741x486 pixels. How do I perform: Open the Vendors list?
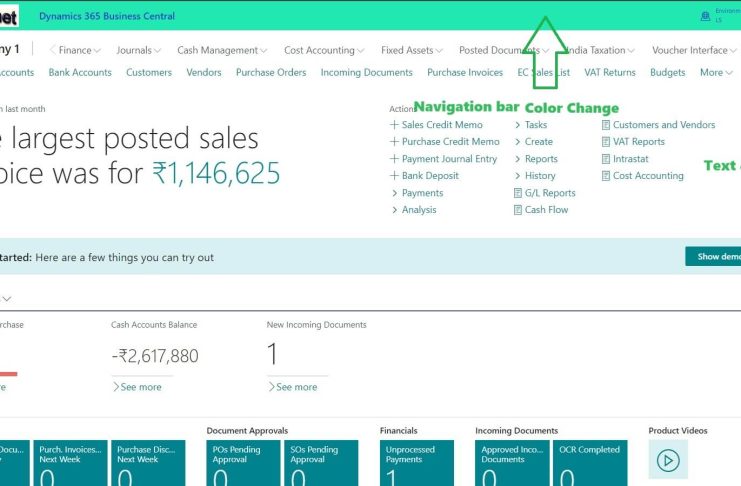click(204, 72)
